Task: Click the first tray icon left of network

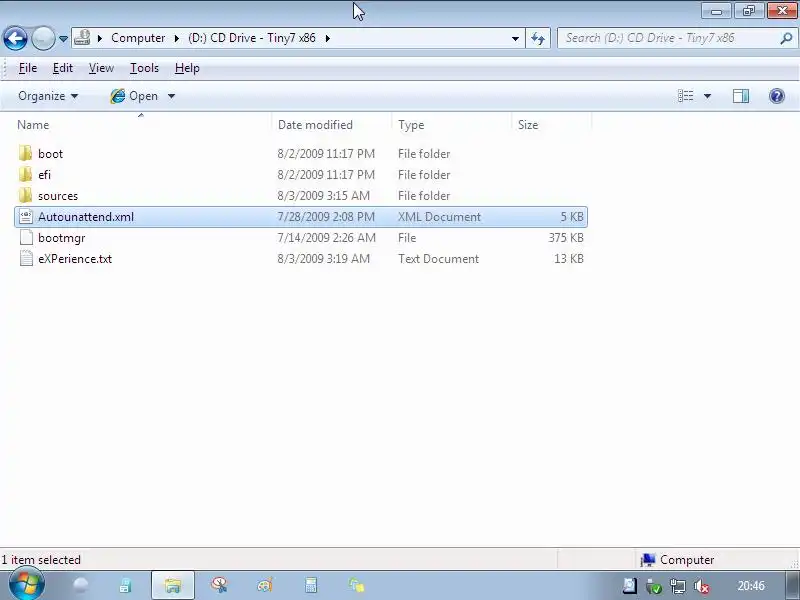Action: click(630, 586)
